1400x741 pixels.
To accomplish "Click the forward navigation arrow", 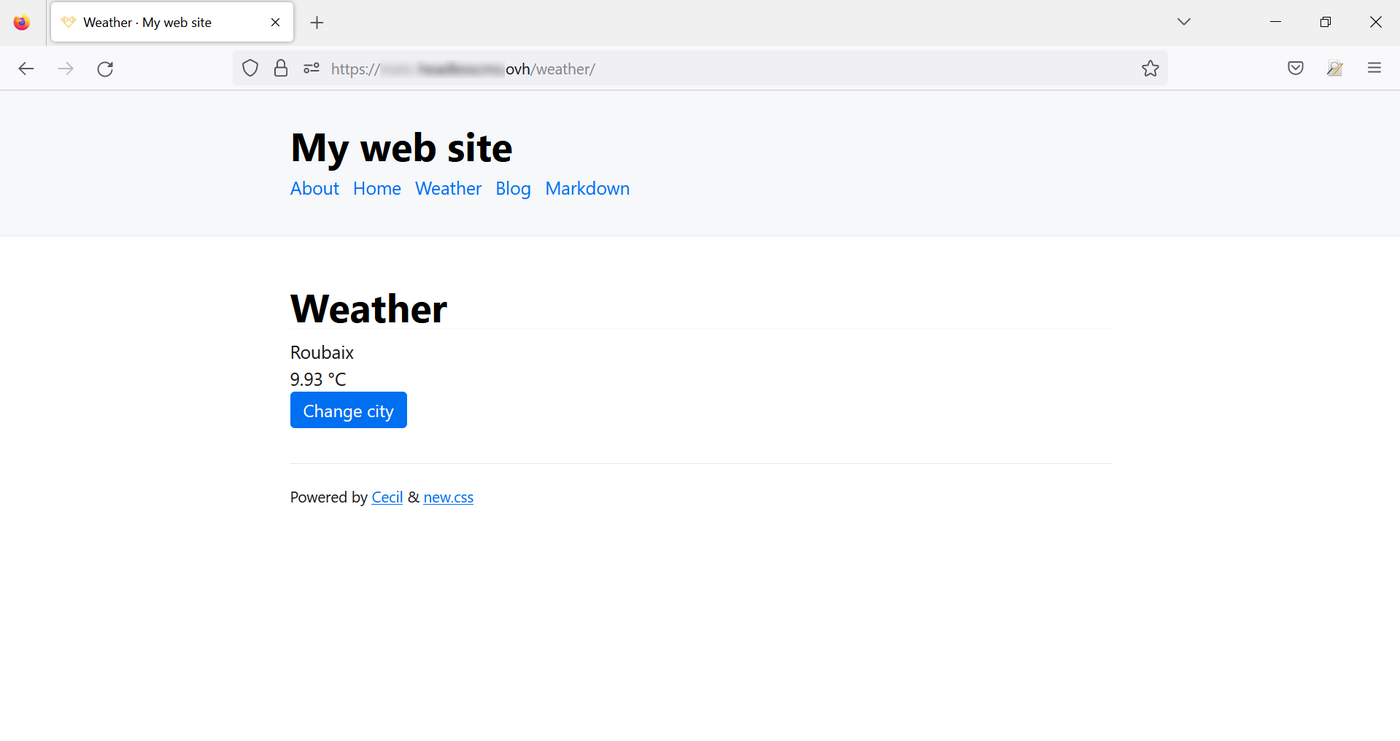I will (x=65, y=68).
